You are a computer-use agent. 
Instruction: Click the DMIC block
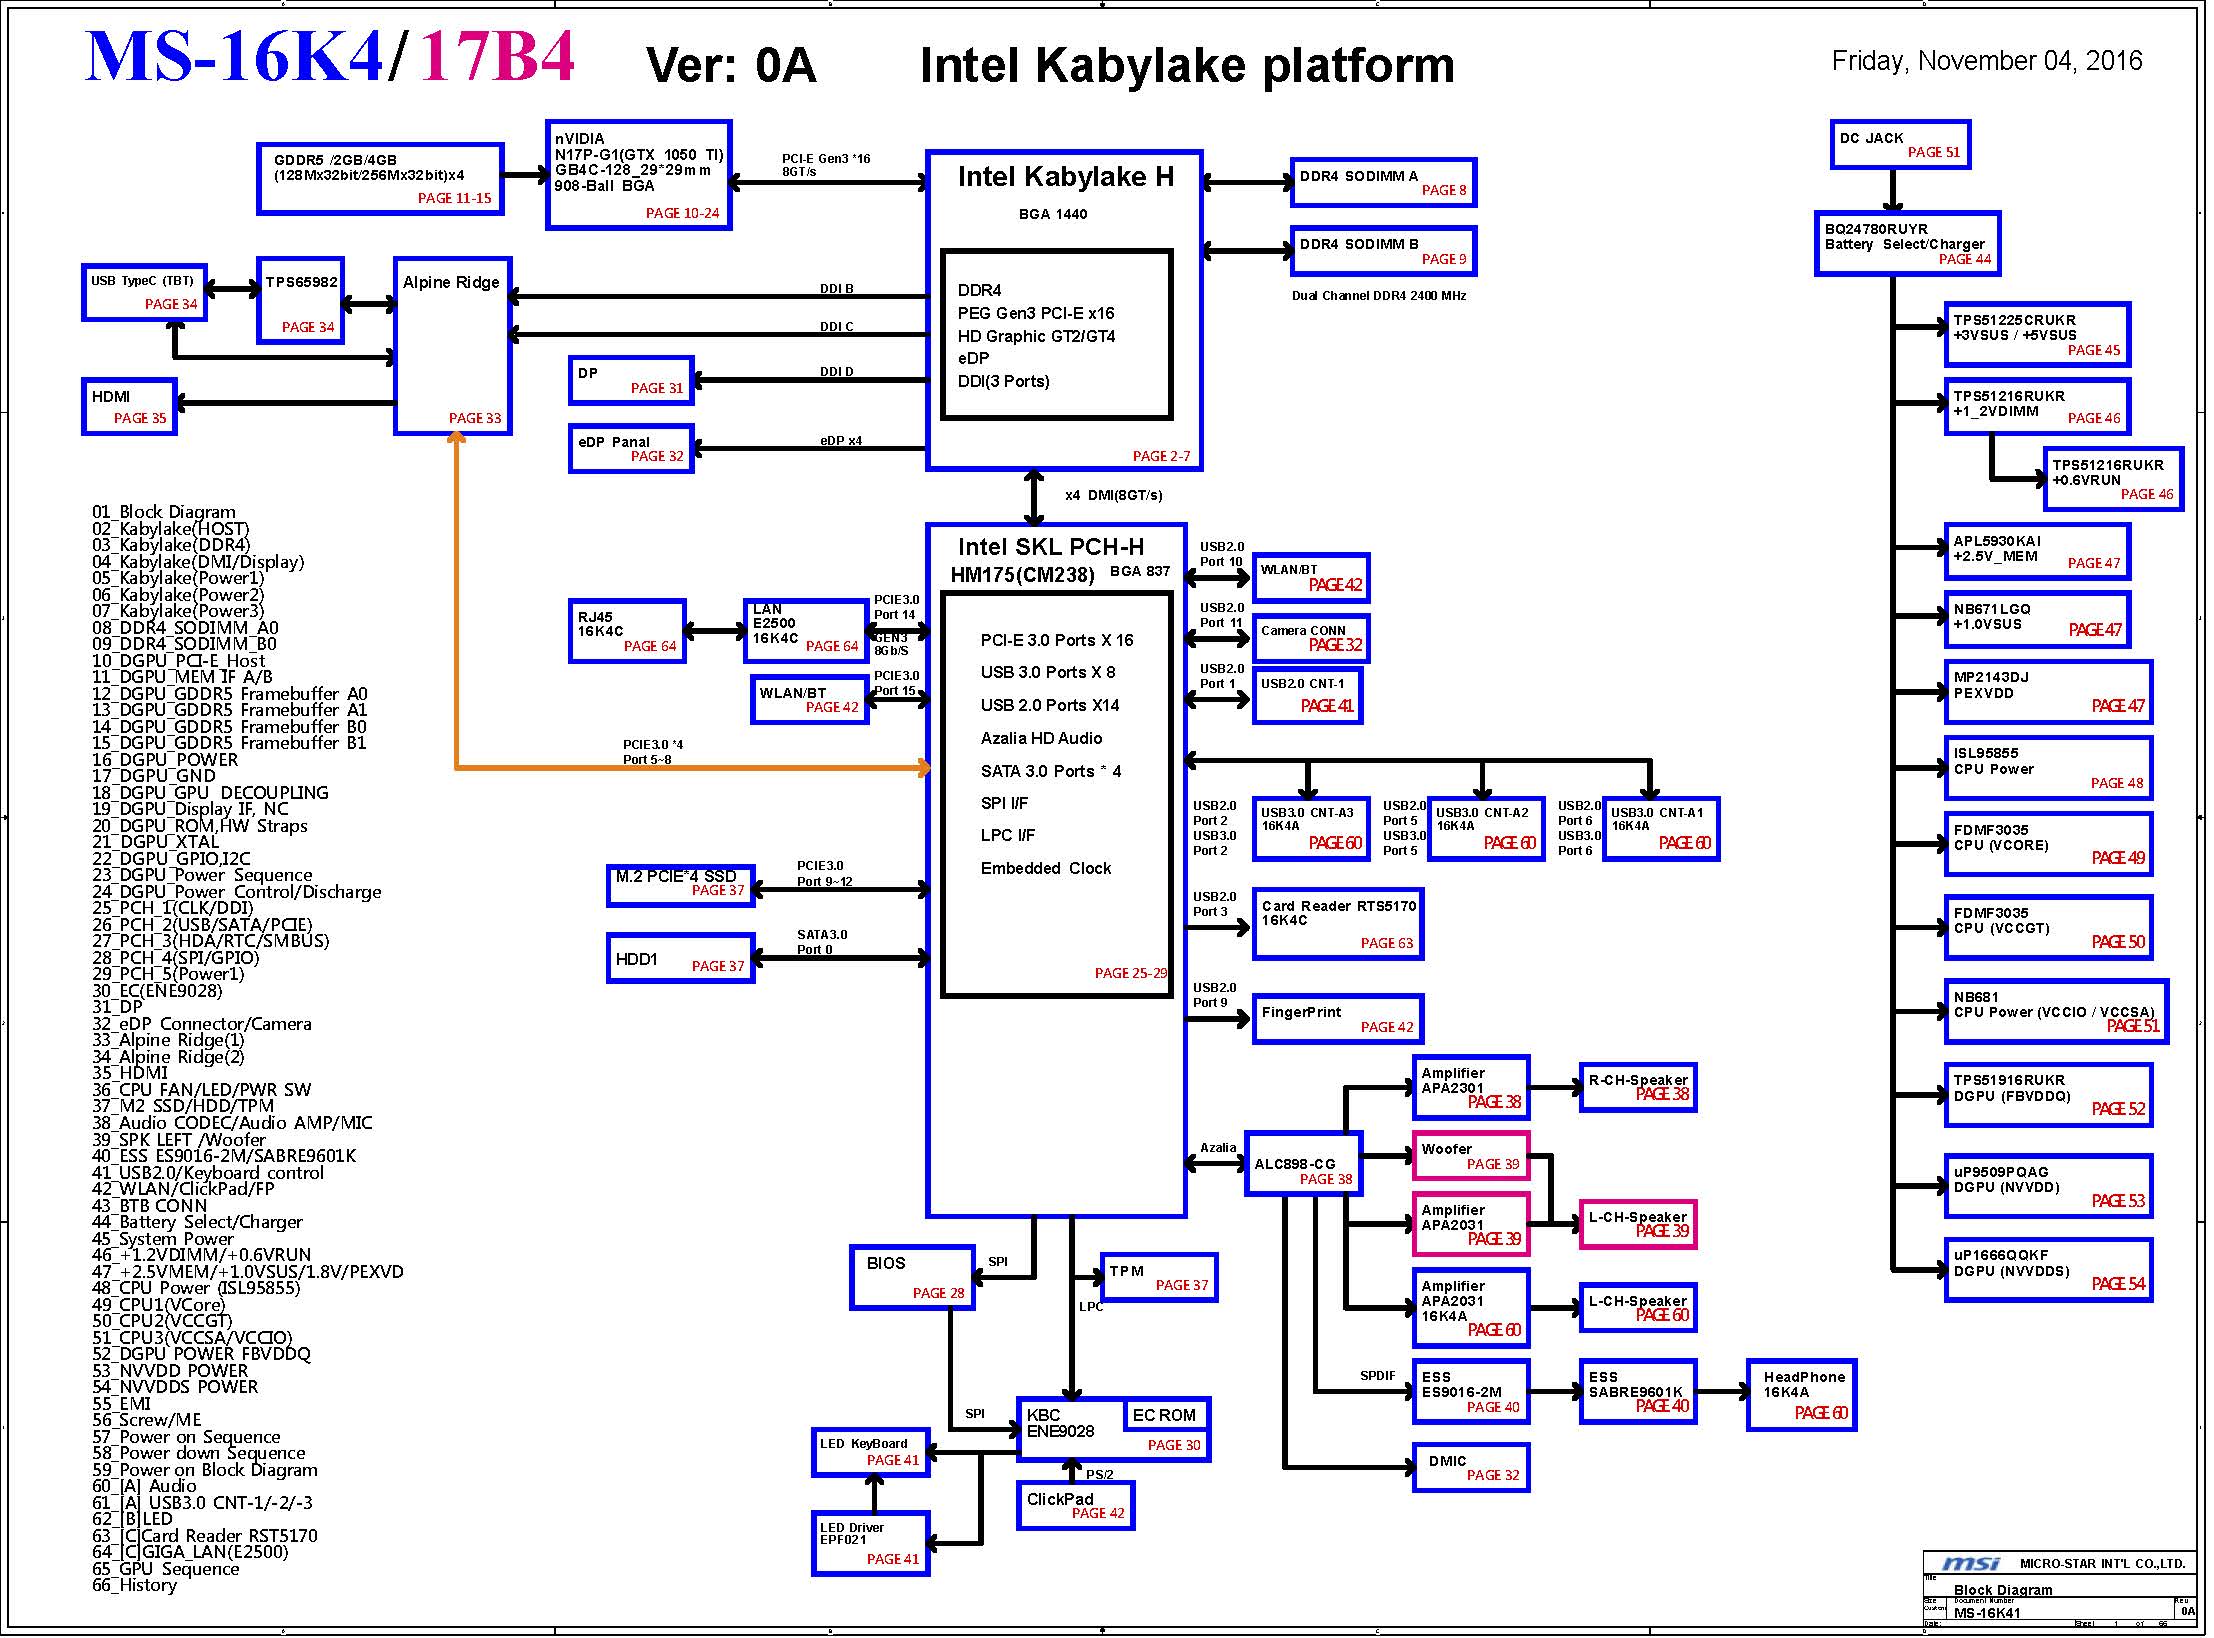[1471, 1468]
